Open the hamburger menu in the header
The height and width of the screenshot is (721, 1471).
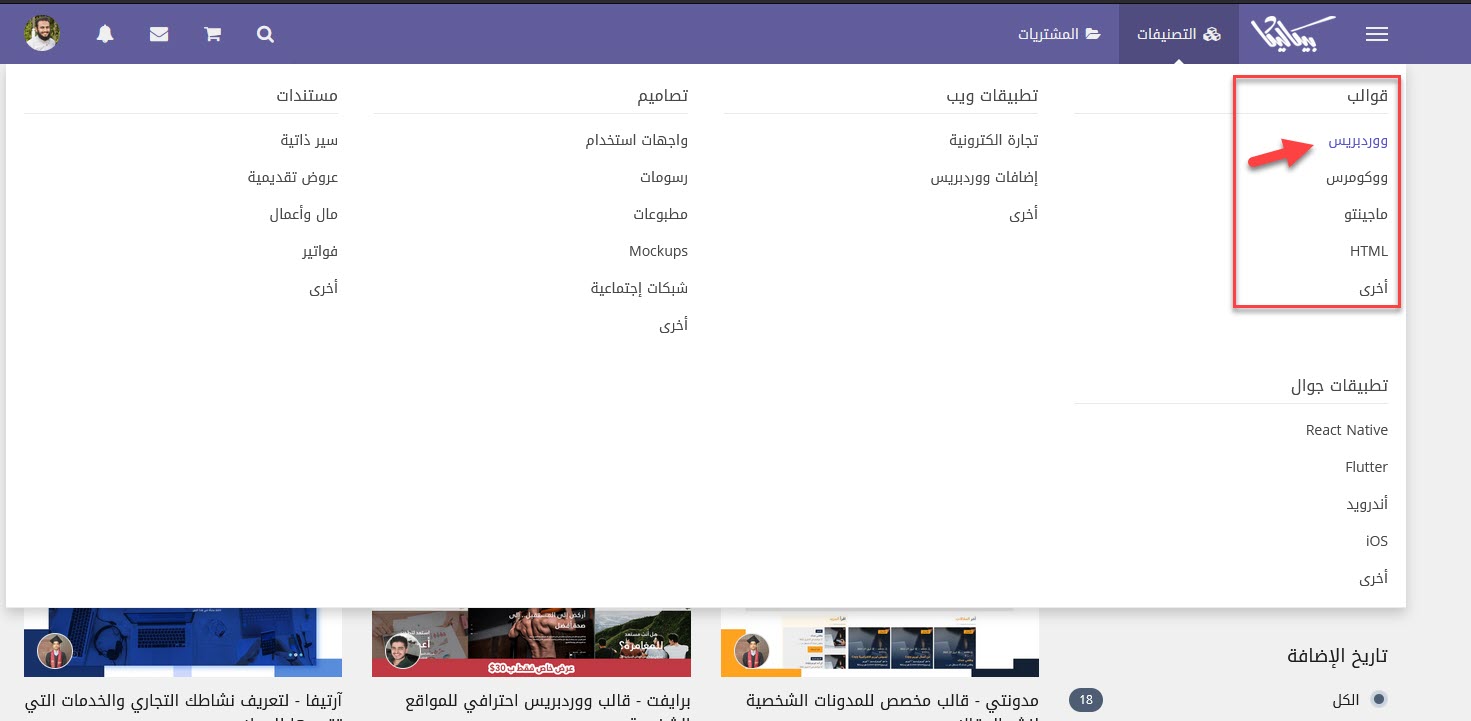(x=1376, y=34)
